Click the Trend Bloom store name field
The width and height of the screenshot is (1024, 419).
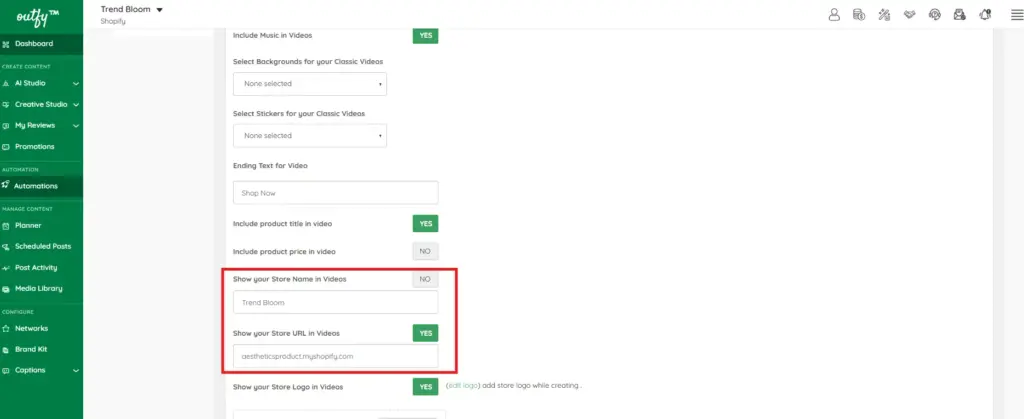[336, 302]
